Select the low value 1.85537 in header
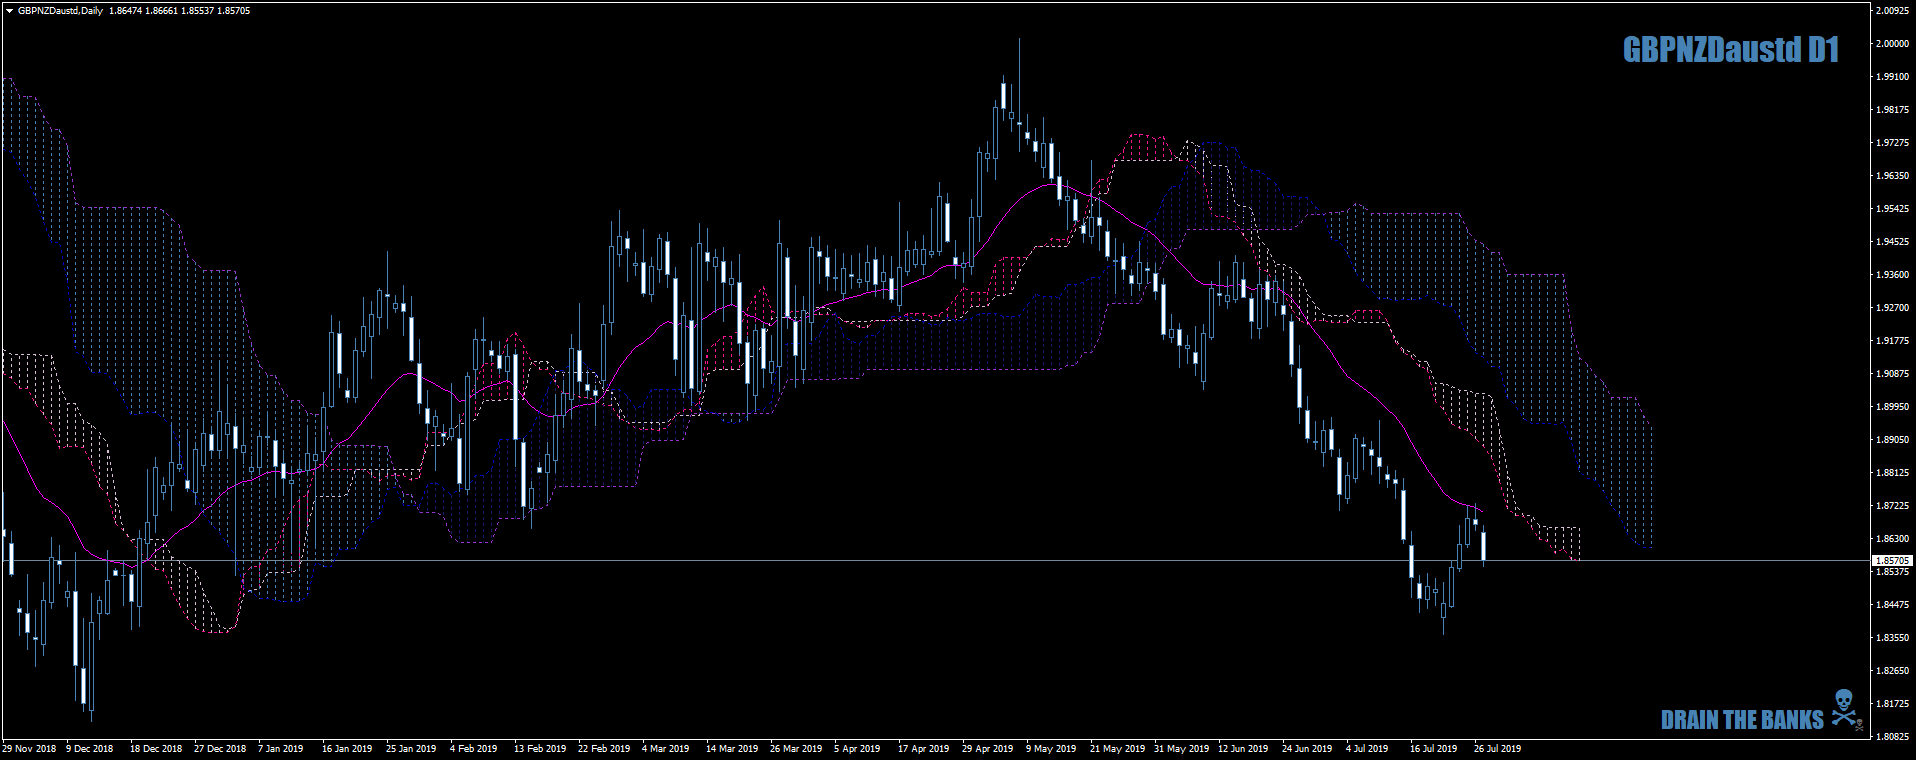This screenshot has width=1916, height=760. (x=197, y=11)
